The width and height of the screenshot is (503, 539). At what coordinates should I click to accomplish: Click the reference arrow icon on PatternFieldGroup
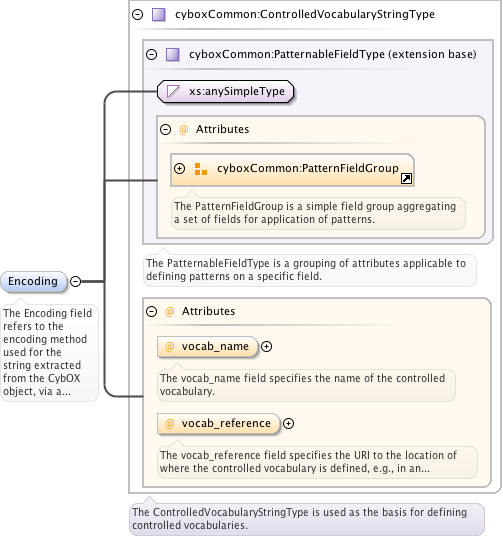[x=406, y=179]
